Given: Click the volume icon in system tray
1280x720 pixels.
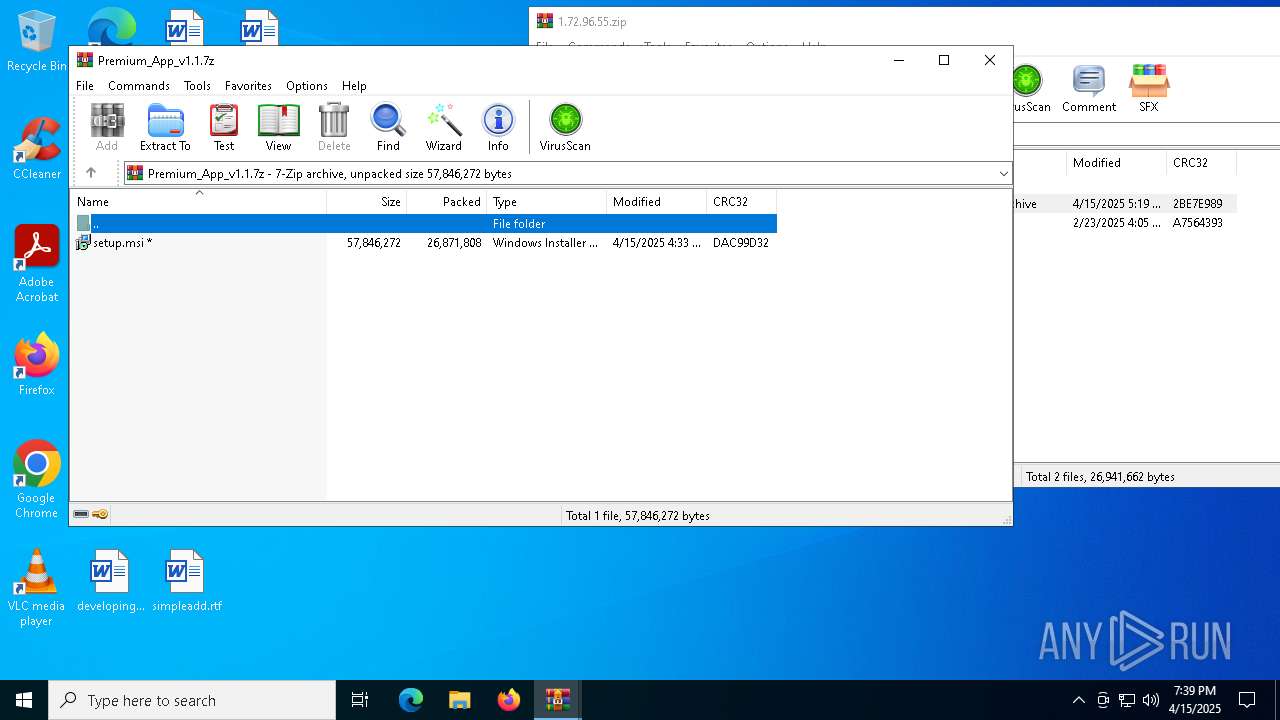Looking at the screenshot, I should pyautogui.click(x=1151, y=700).
